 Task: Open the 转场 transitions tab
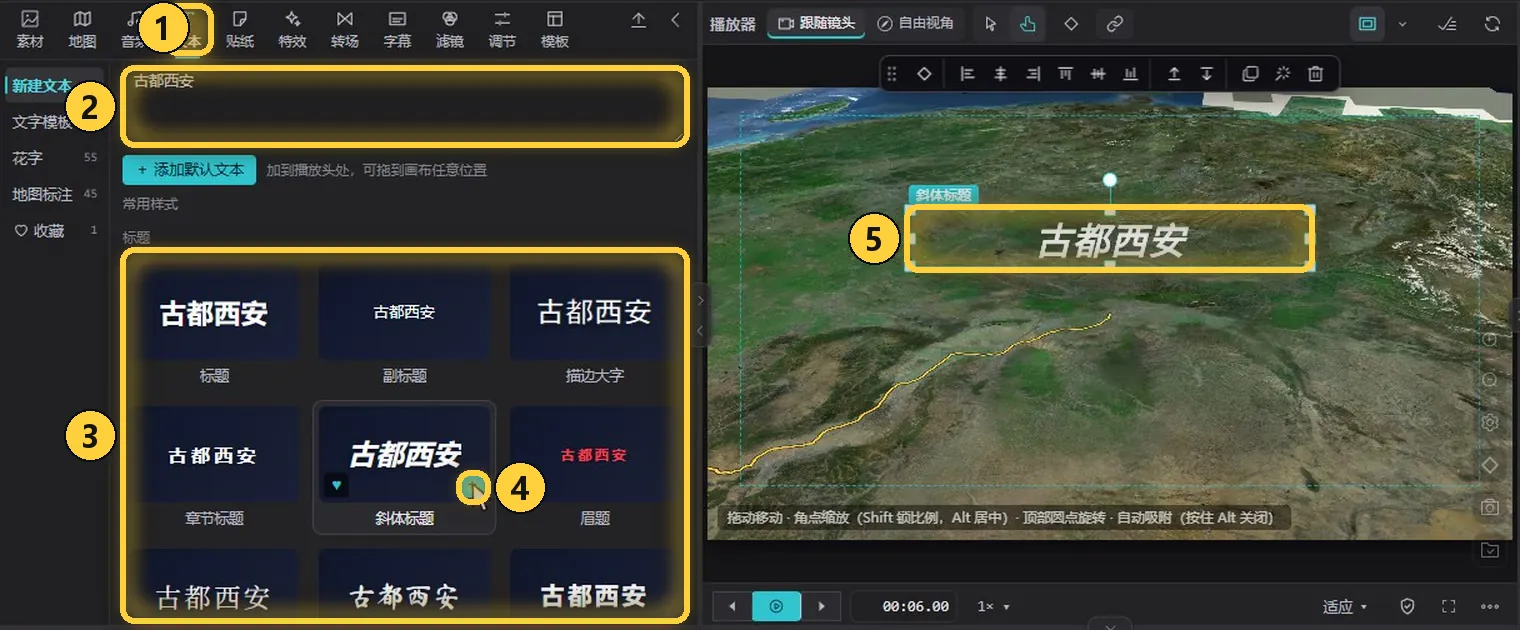click(x=345, y=29)
